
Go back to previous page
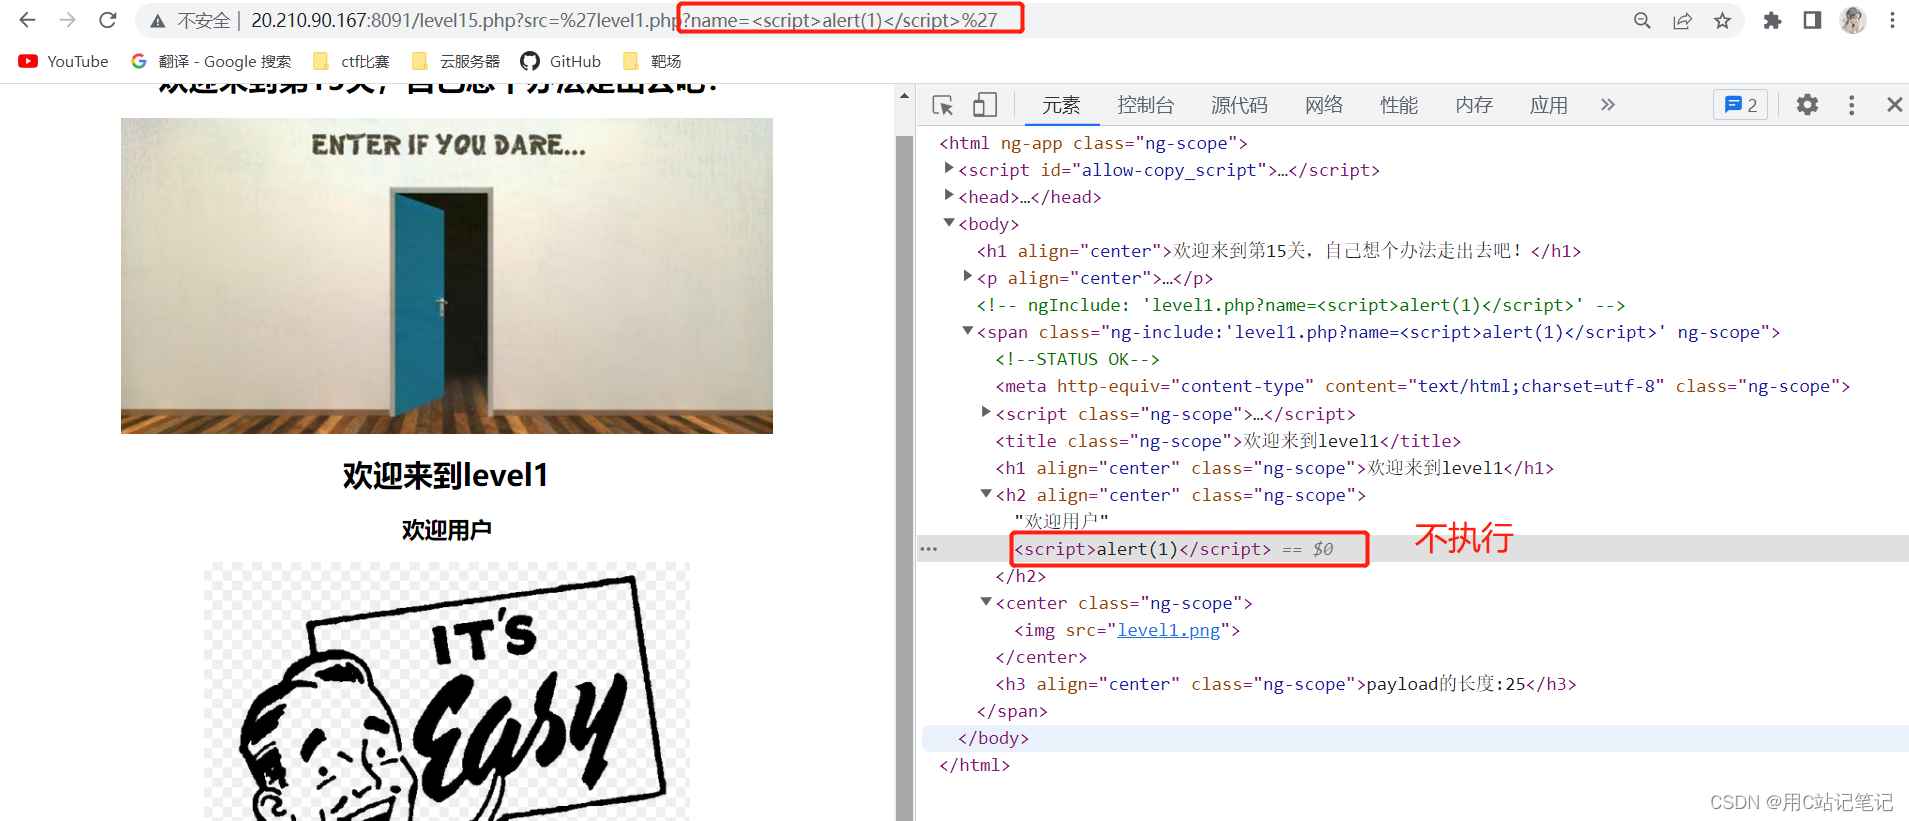[x=27, y=20]
